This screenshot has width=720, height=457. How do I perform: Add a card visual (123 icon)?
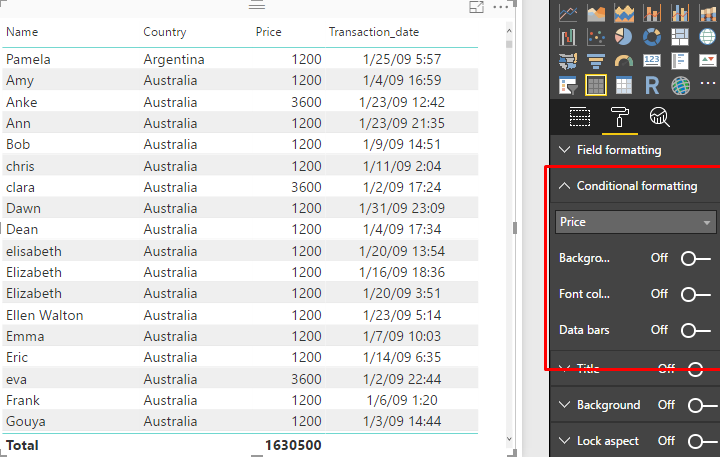click(x=652, y=61)
